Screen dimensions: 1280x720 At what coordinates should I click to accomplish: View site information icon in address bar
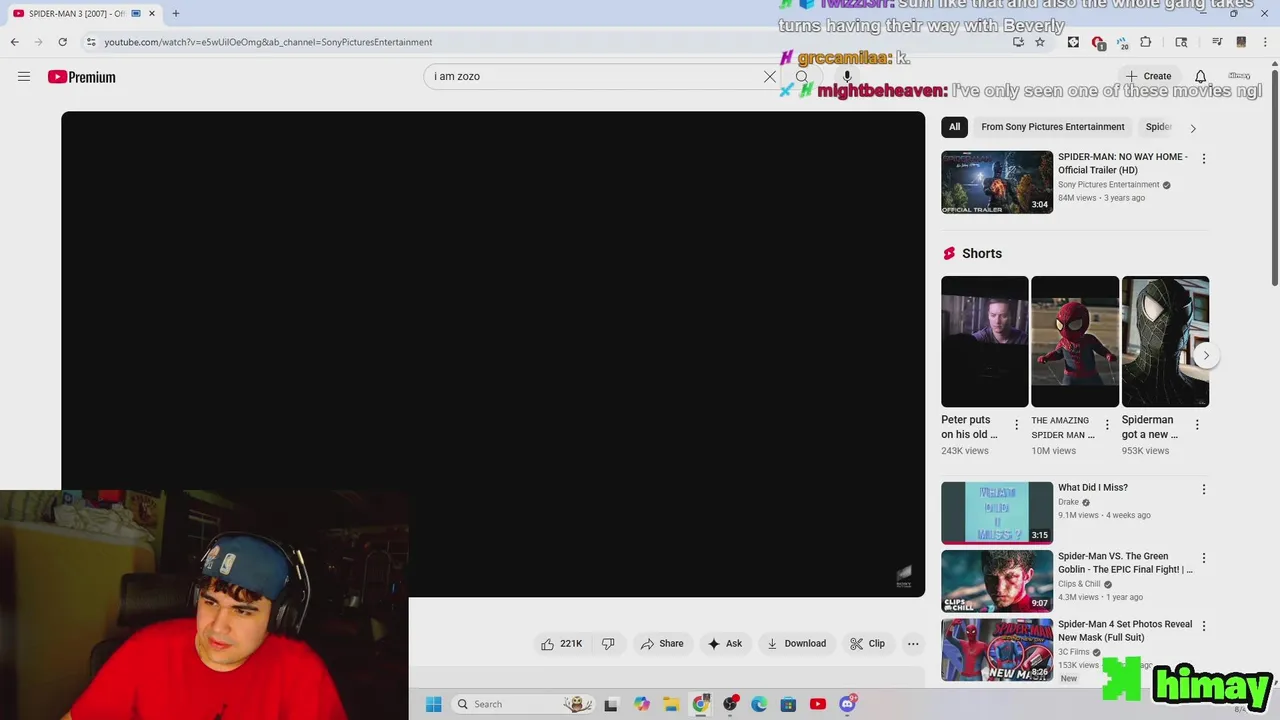pos(91,42)
